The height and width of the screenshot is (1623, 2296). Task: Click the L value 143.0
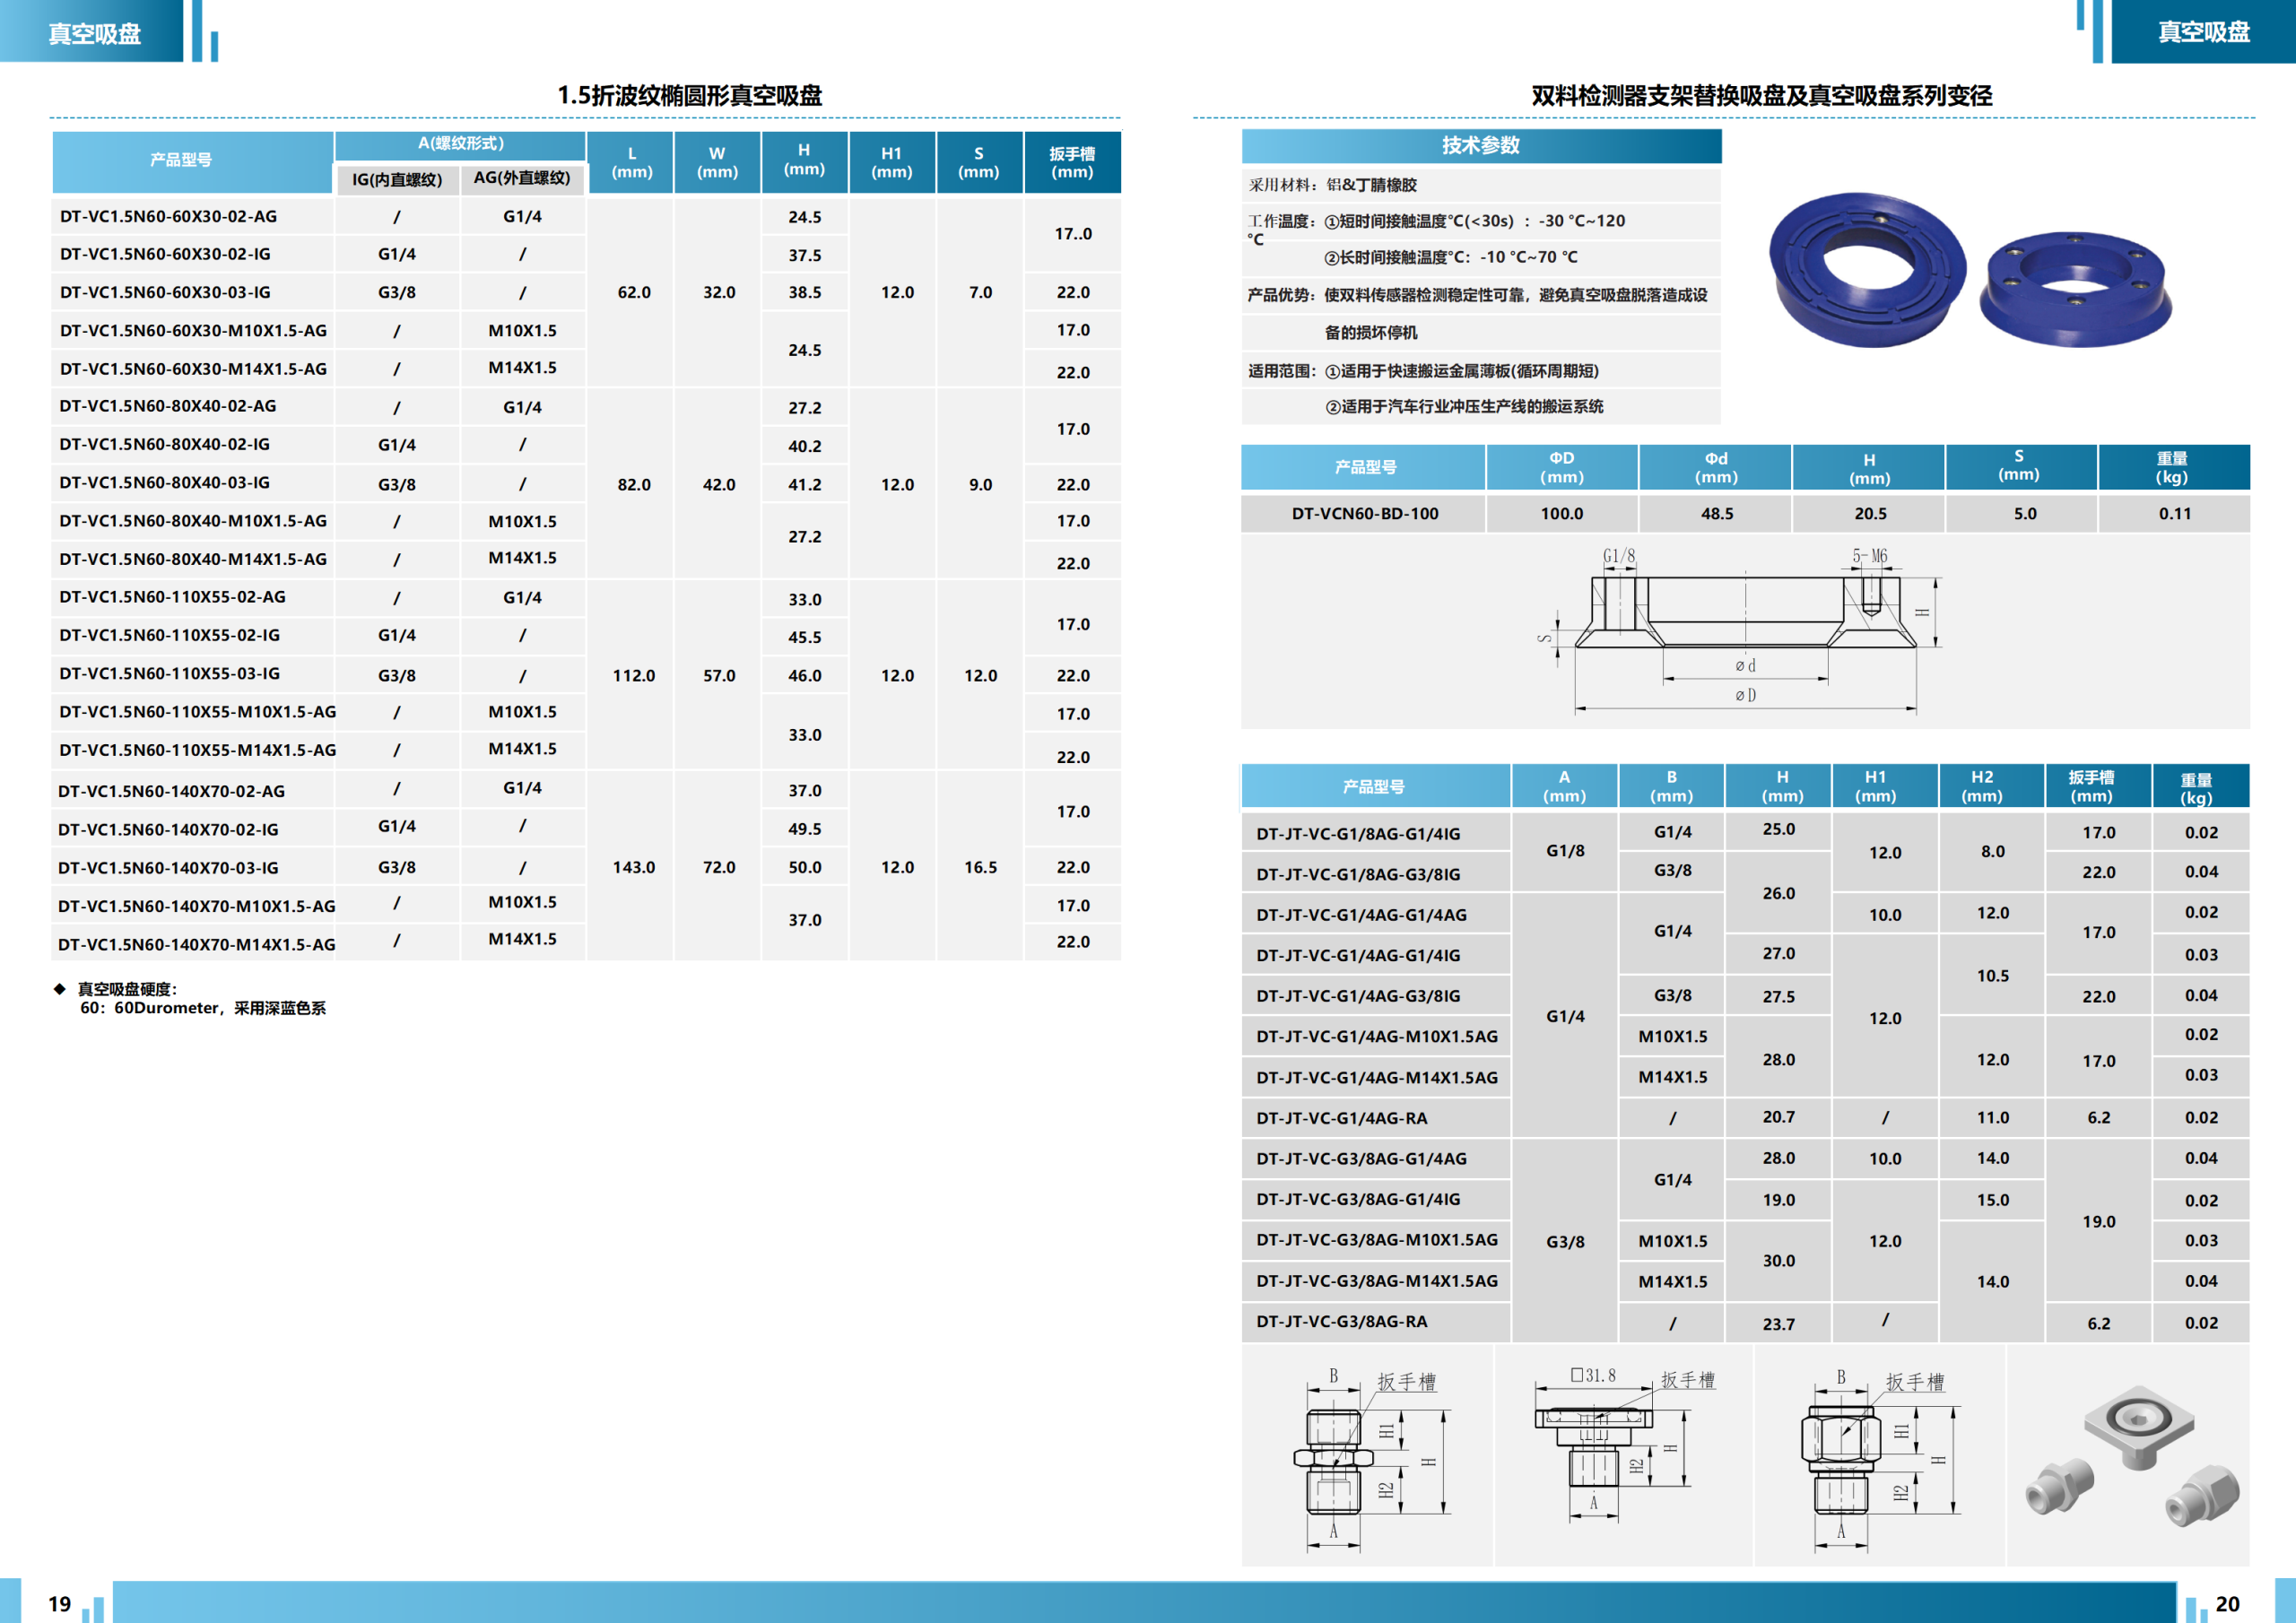pos(634,867)
